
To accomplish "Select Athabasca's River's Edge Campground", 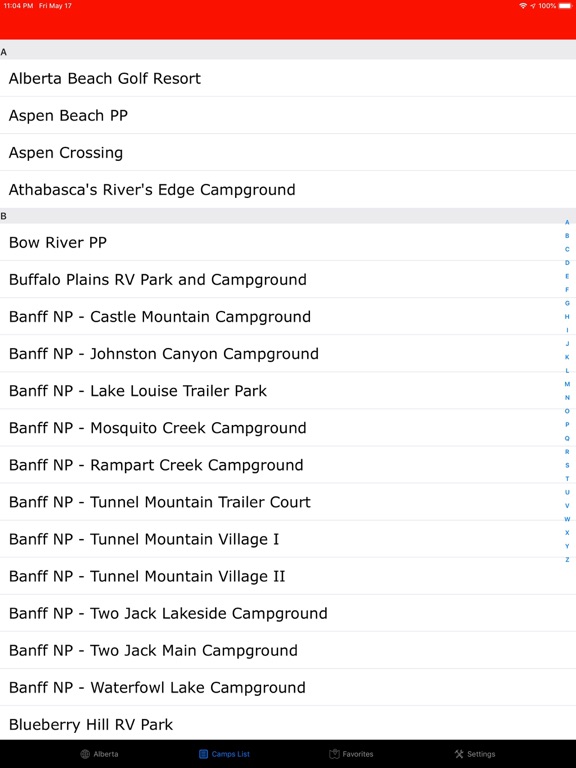I will pyautogui.click(x=288, y=190).
